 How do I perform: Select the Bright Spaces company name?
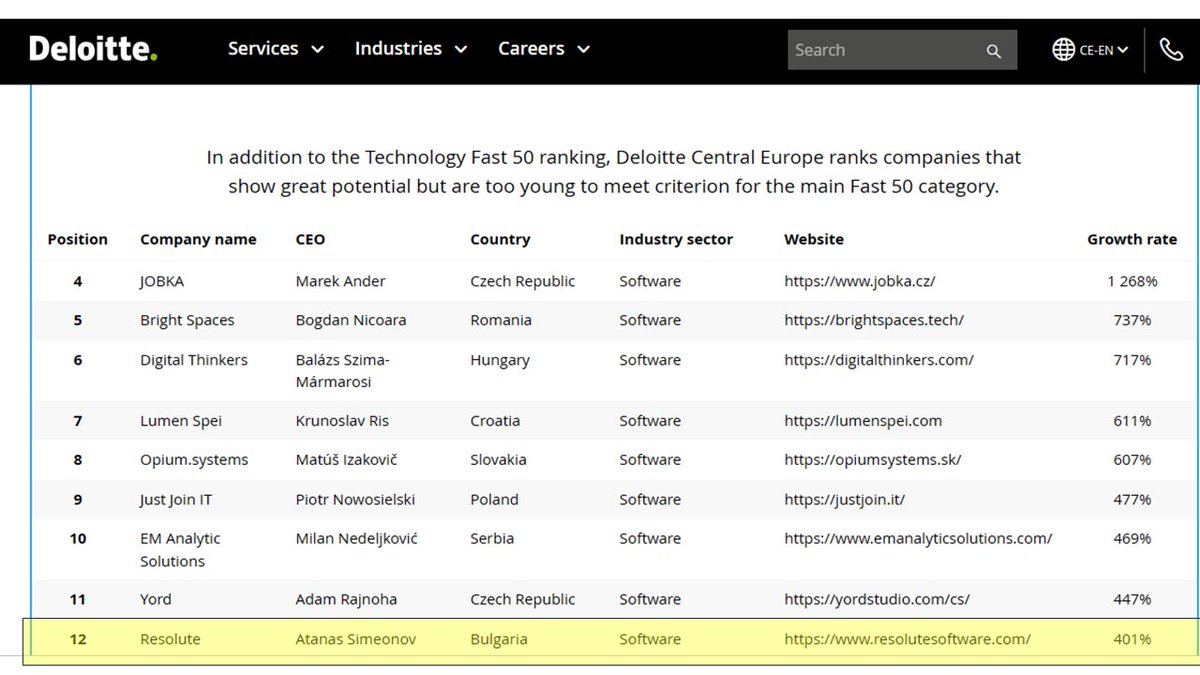coord(187,321)
